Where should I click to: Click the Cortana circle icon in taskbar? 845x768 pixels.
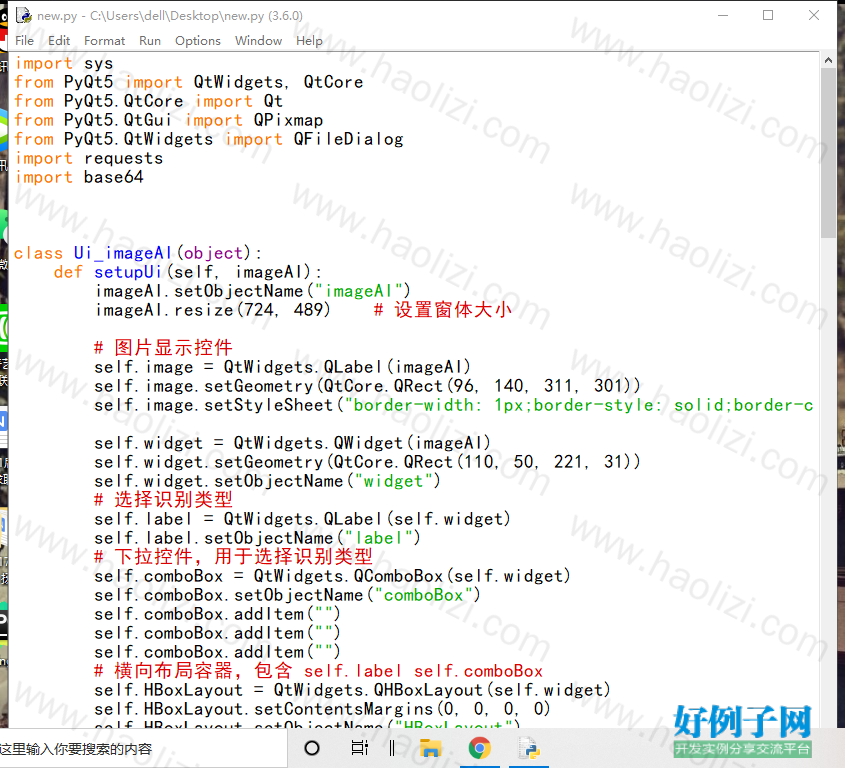pos(312,748)
